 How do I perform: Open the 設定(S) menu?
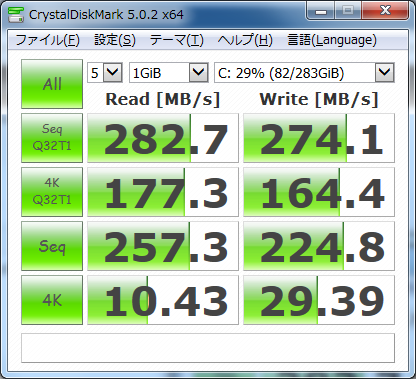(115, 40)
